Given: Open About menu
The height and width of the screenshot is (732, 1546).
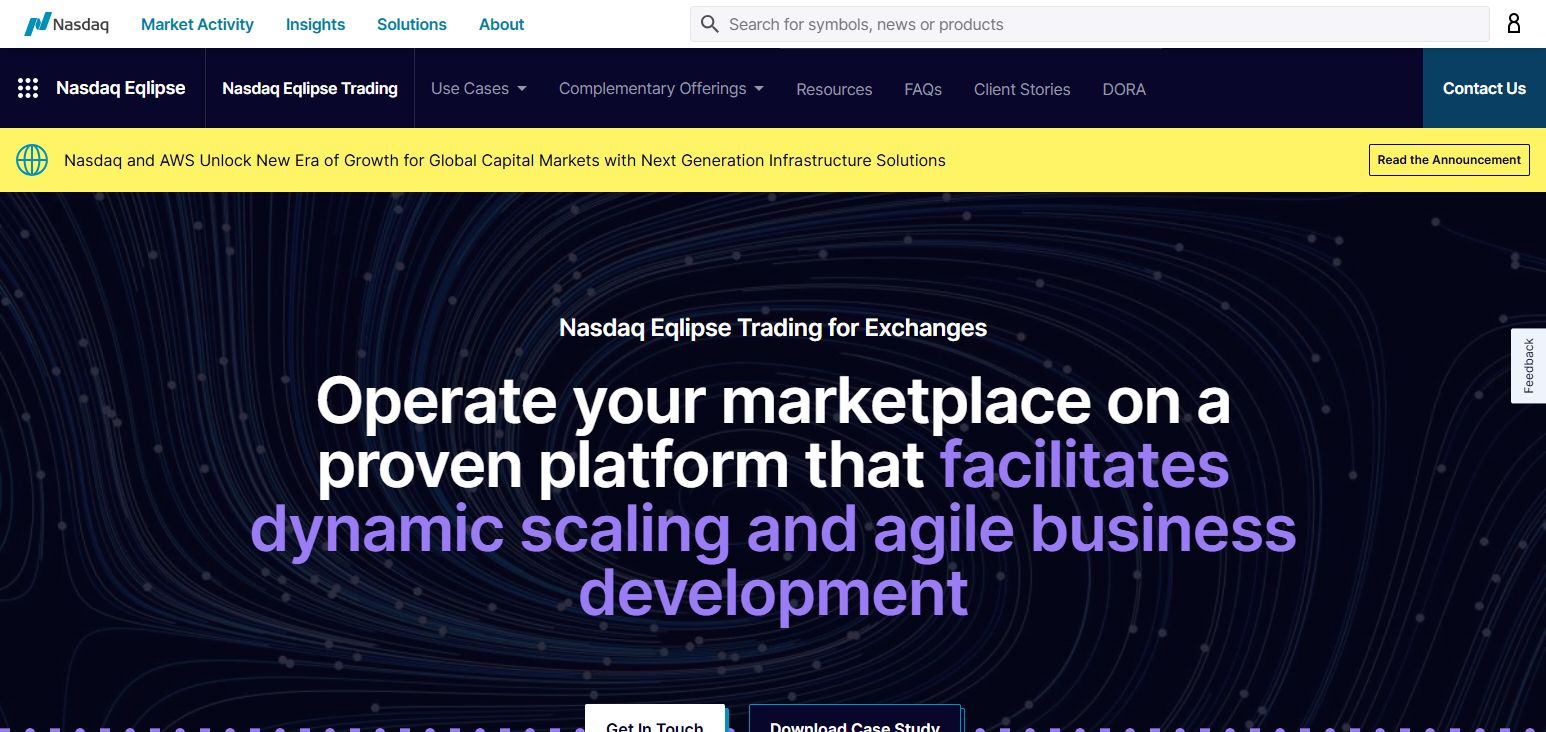Looking at the screenshot, I should 501,24.
